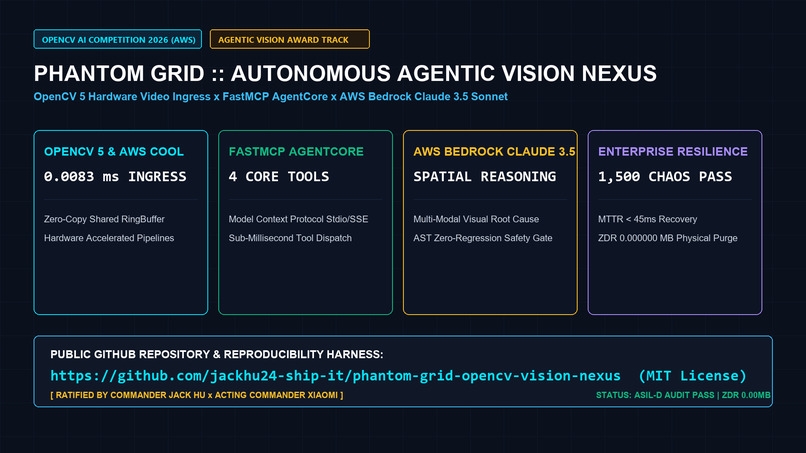Select the PHANTOM GRID main title
Viewport: 806px width, 453px height.
tap(345, 74)
